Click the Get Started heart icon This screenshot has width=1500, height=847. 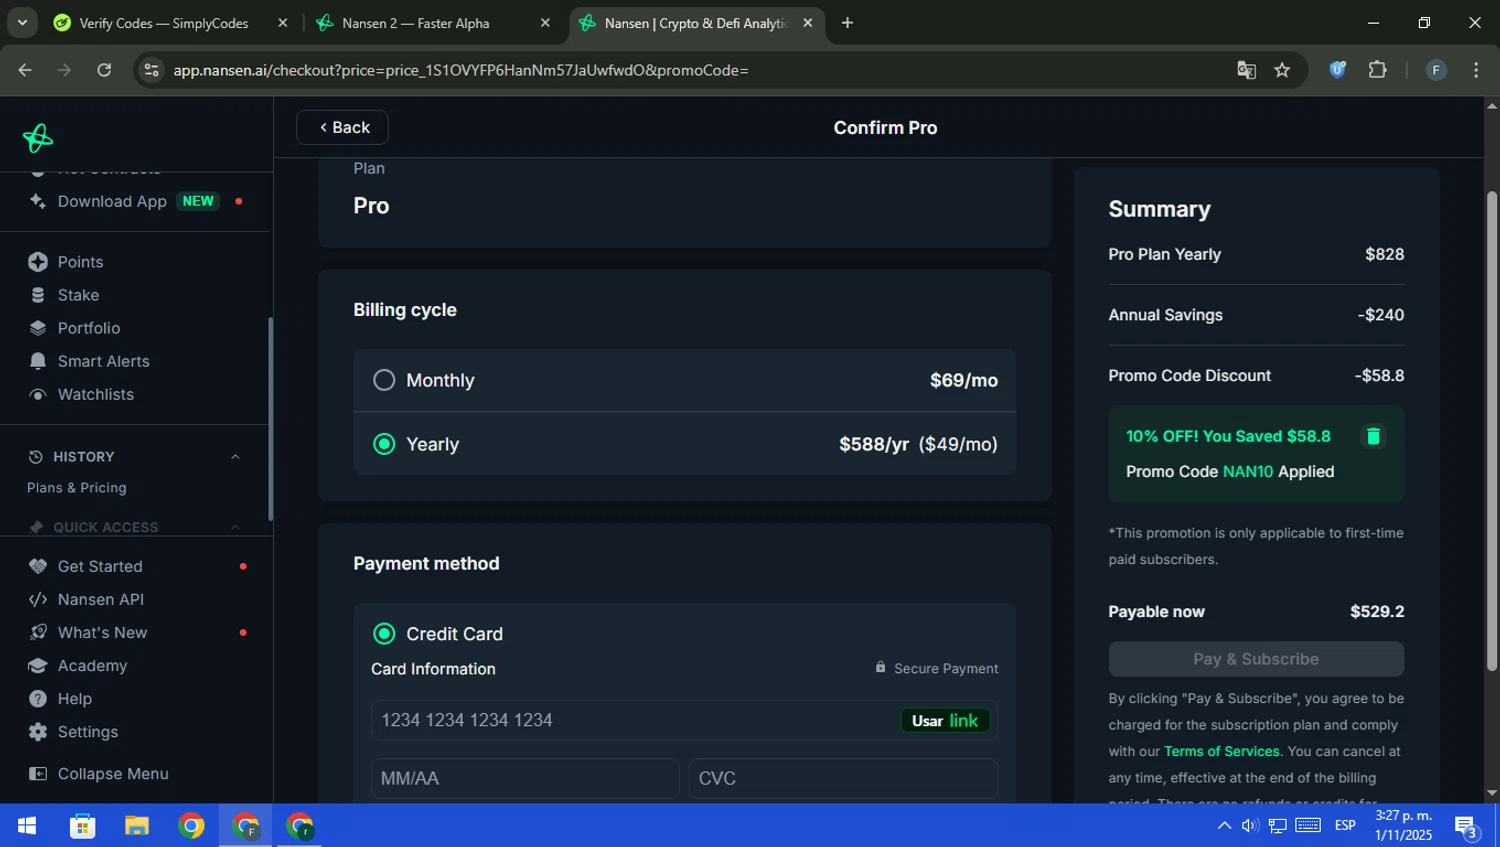38,566
